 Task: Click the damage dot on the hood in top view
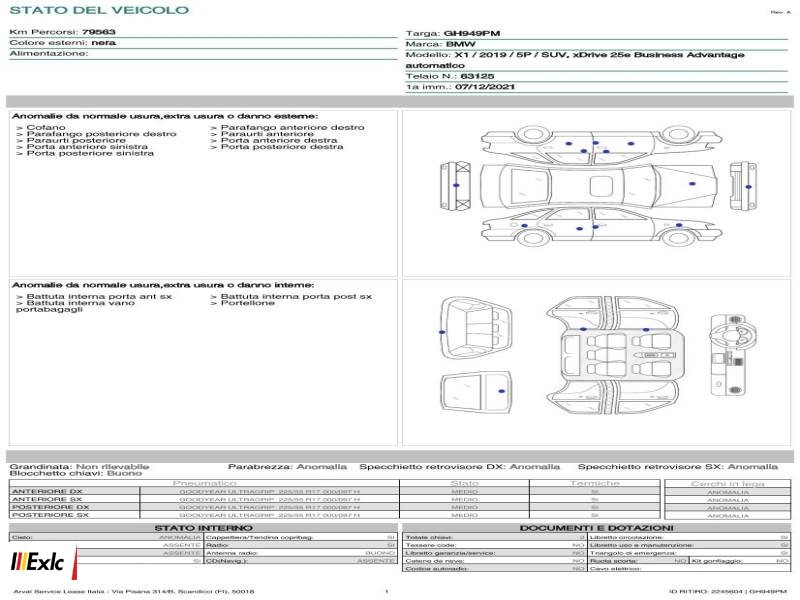point(692,184)
